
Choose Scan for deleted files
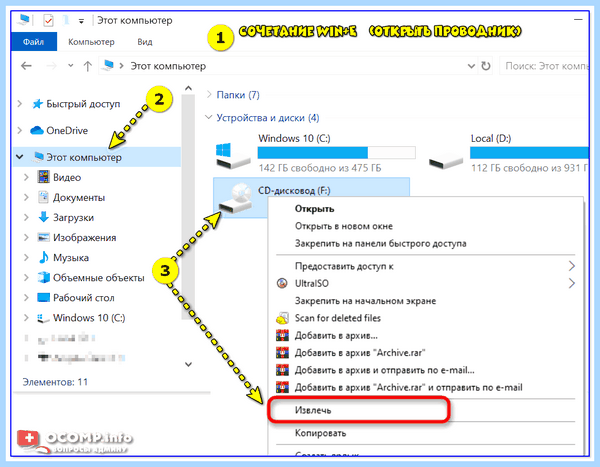(x=338, y=318)
